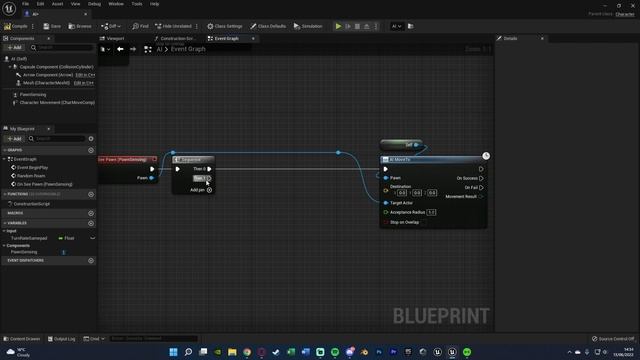Screen dimensions: 640x360
Task: Add new function with Functions plus icon
Action: tap(91, 194)
